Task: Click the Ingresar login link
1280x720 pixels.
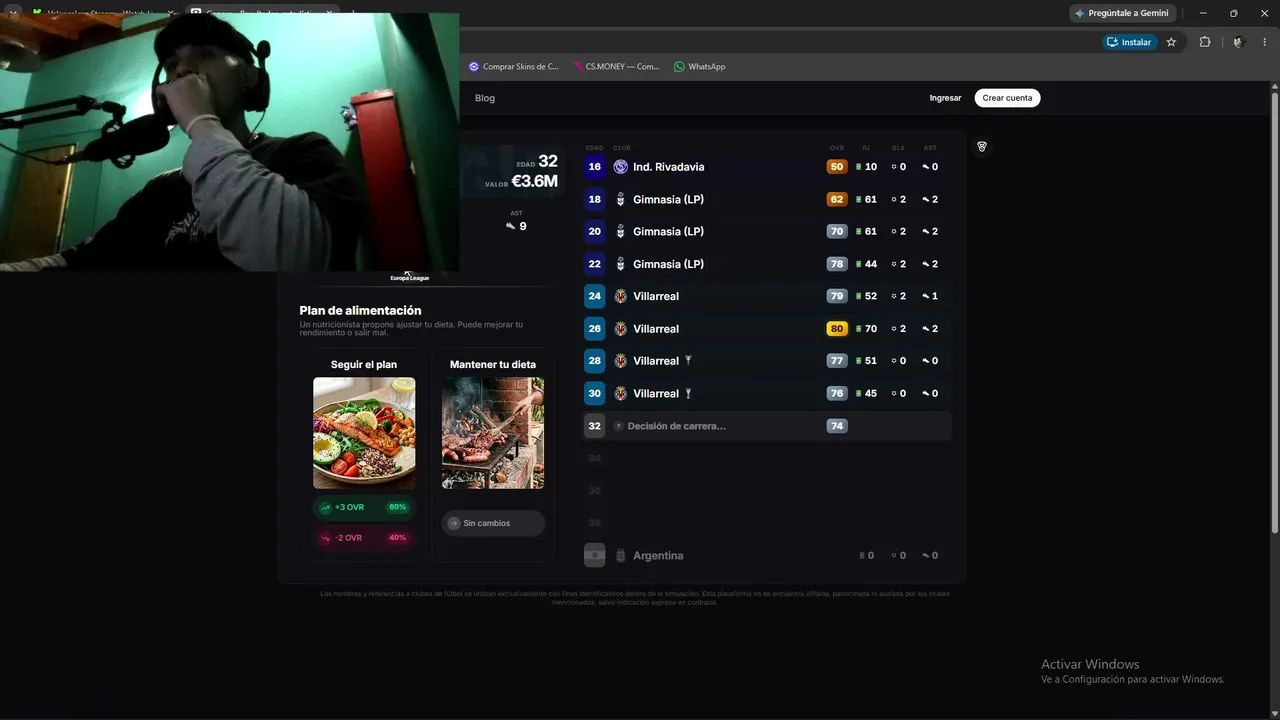Action: pos(945,98)
